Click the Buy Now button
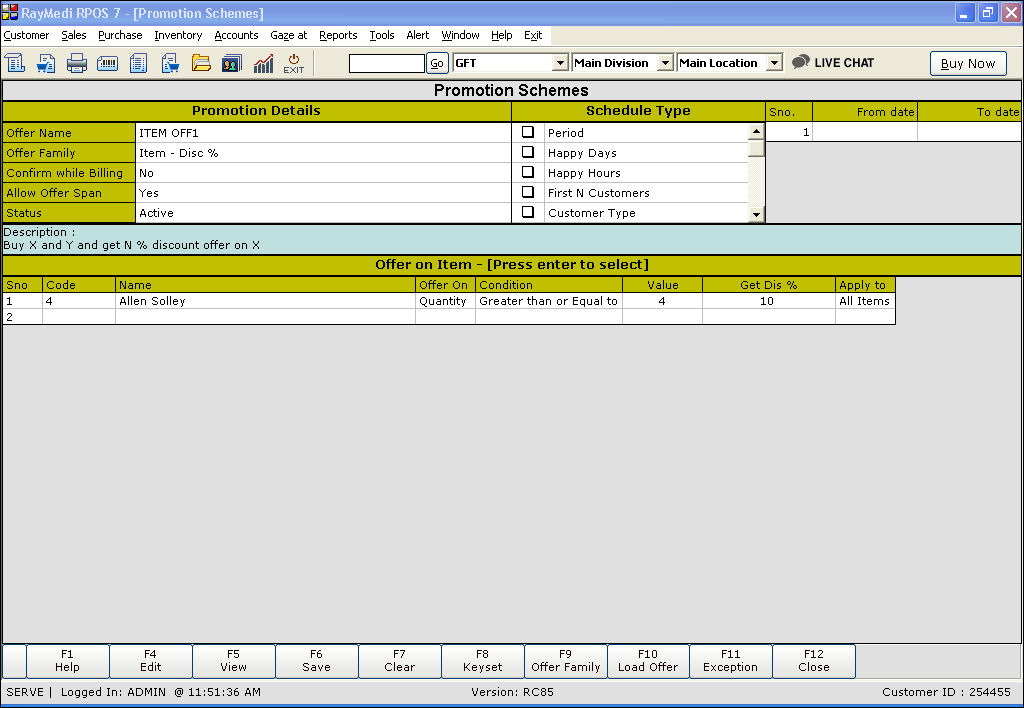 click(968, 63)
